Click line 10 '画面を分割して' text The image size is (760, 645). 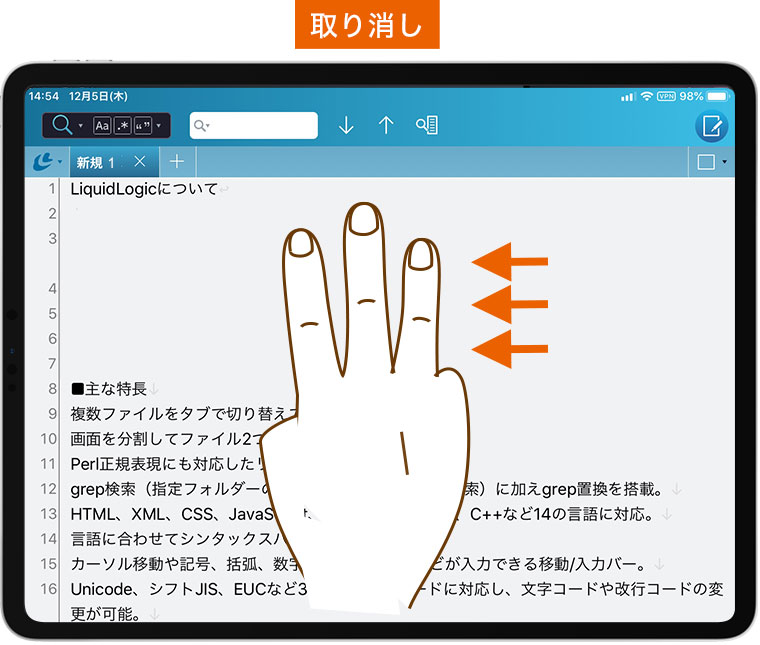[x=126, y=439]
